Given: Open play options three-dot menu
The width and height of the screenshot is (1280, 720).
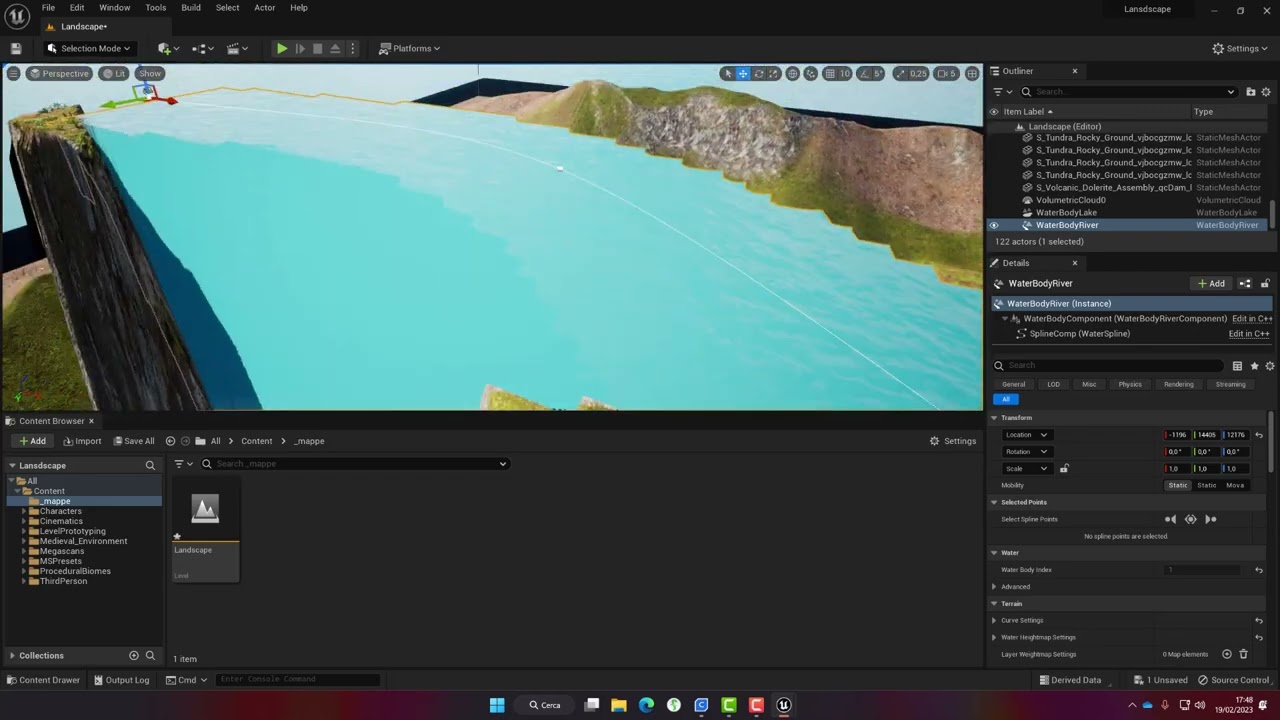Looking at the screenshot, I should coord(352,48).
